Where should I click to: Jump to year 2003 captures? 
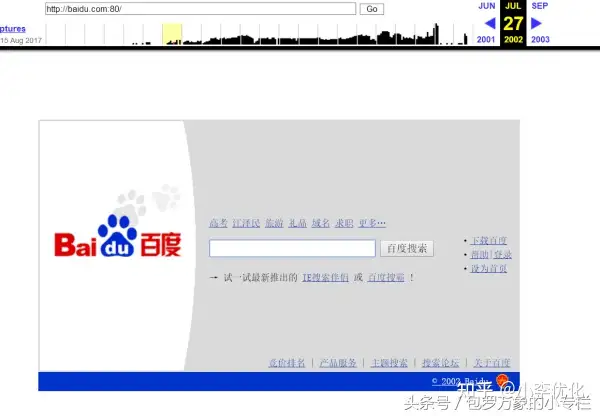click(540, 39)
